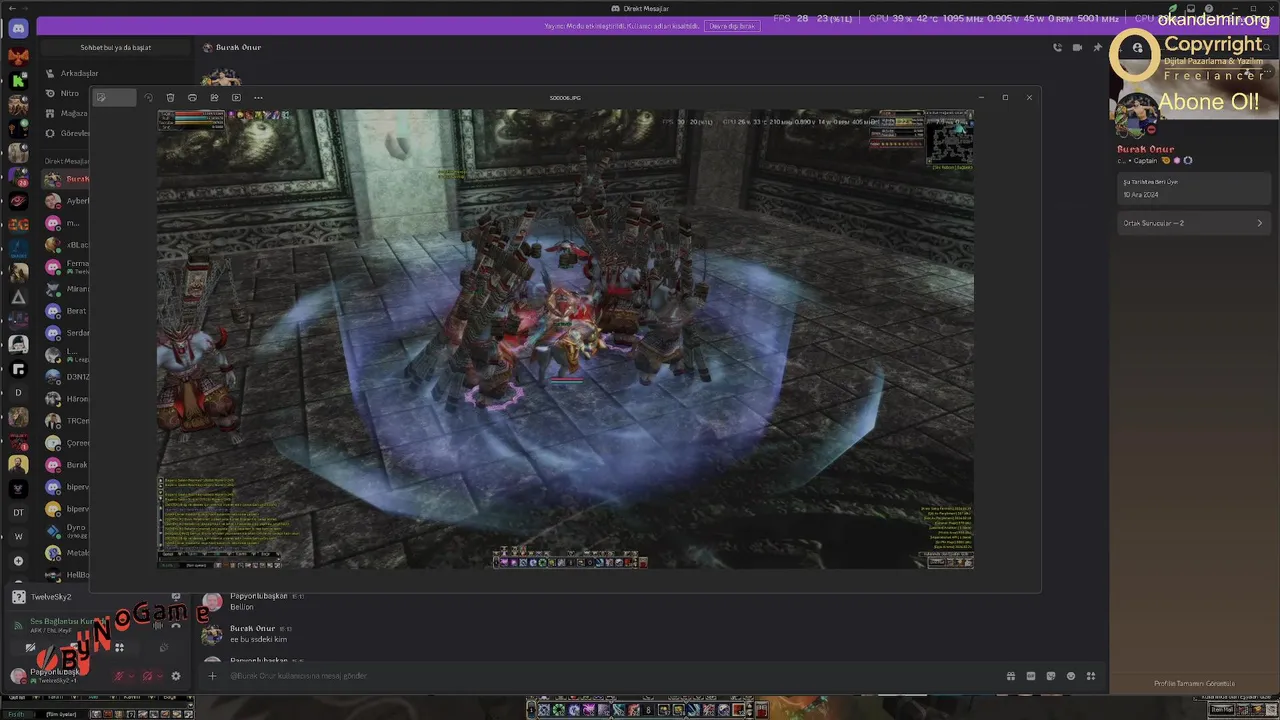Start slideshow in photo viewer toolbar
Screen dimensions: 1280x720
pyautogui.click(x=236, y=97)
